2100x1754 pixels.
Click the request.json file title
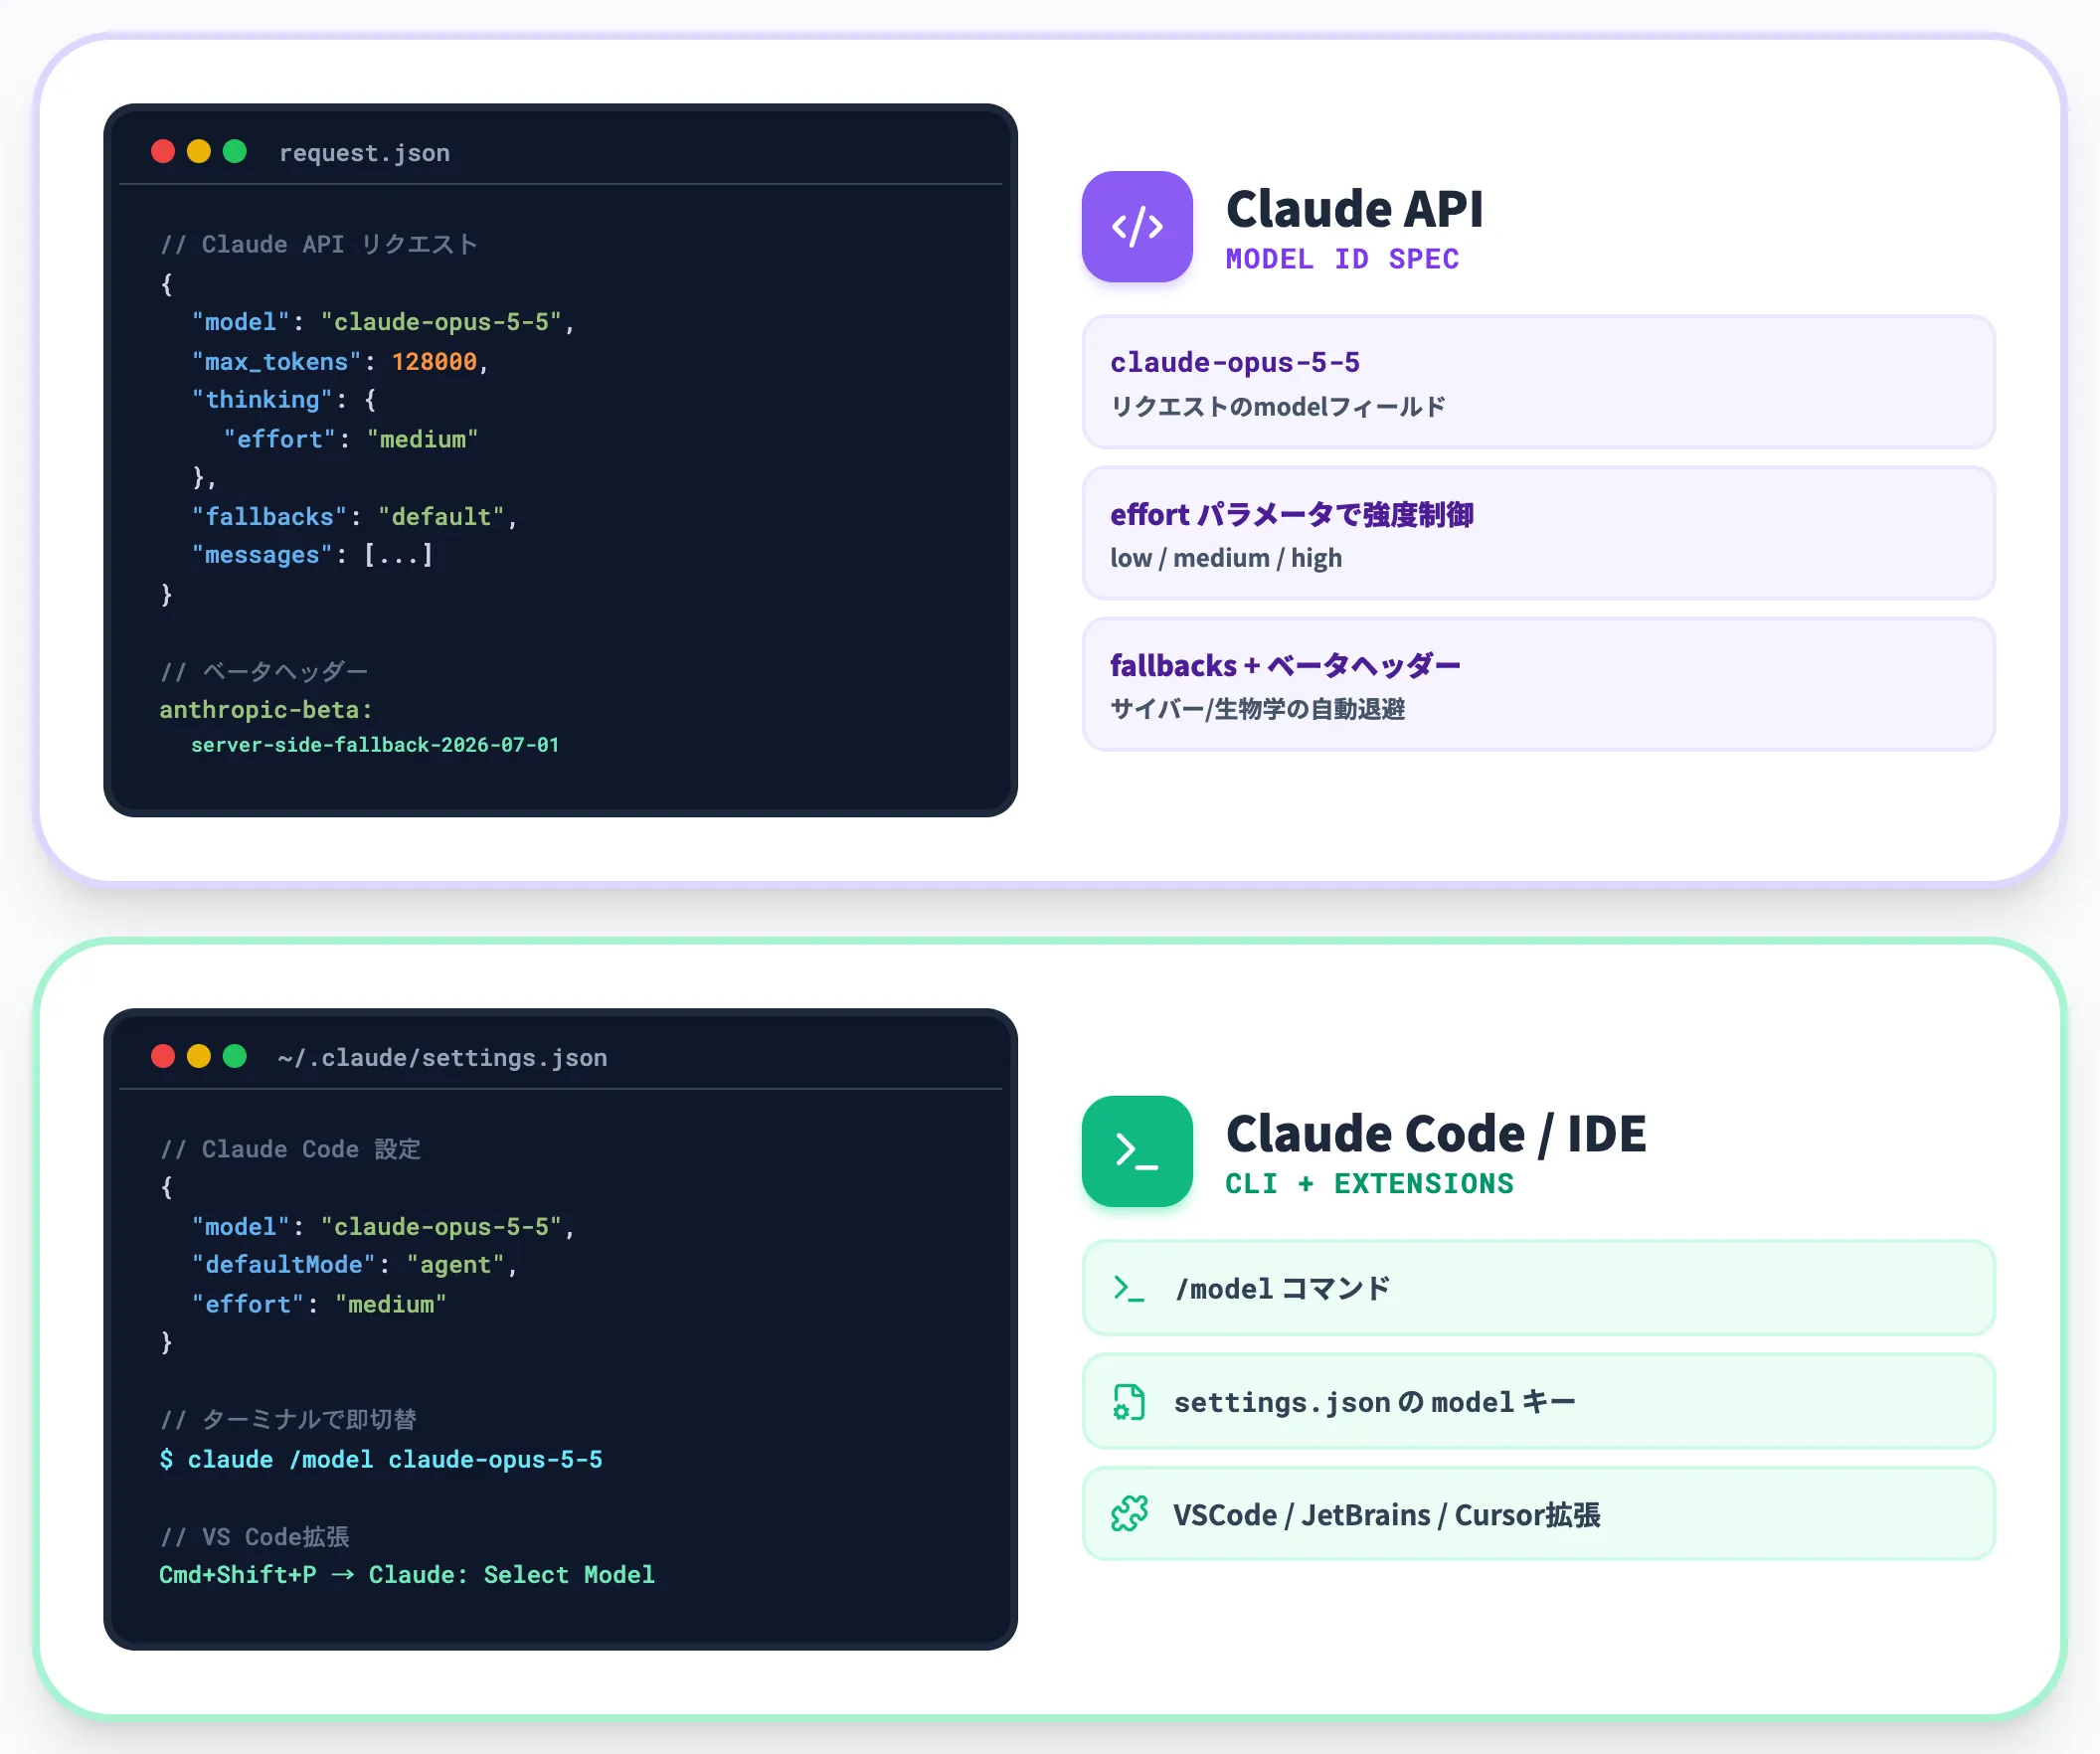tap(364, 153)
